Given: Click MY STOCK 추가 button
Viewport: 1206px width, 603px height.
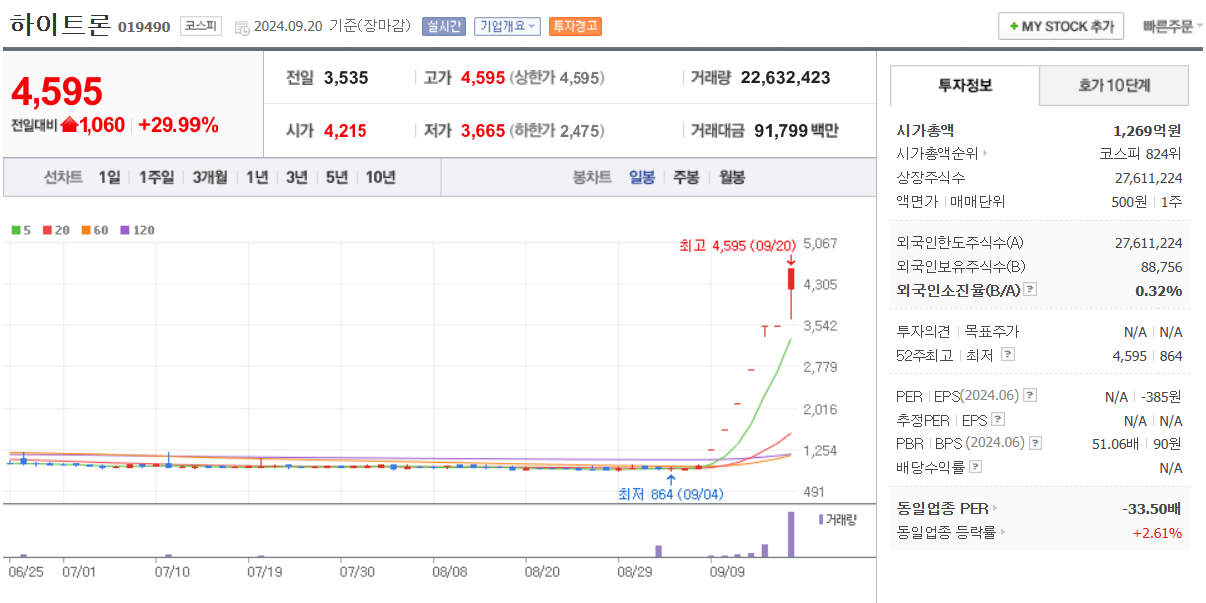Looking at the screenshot, I should (1061, 26).
